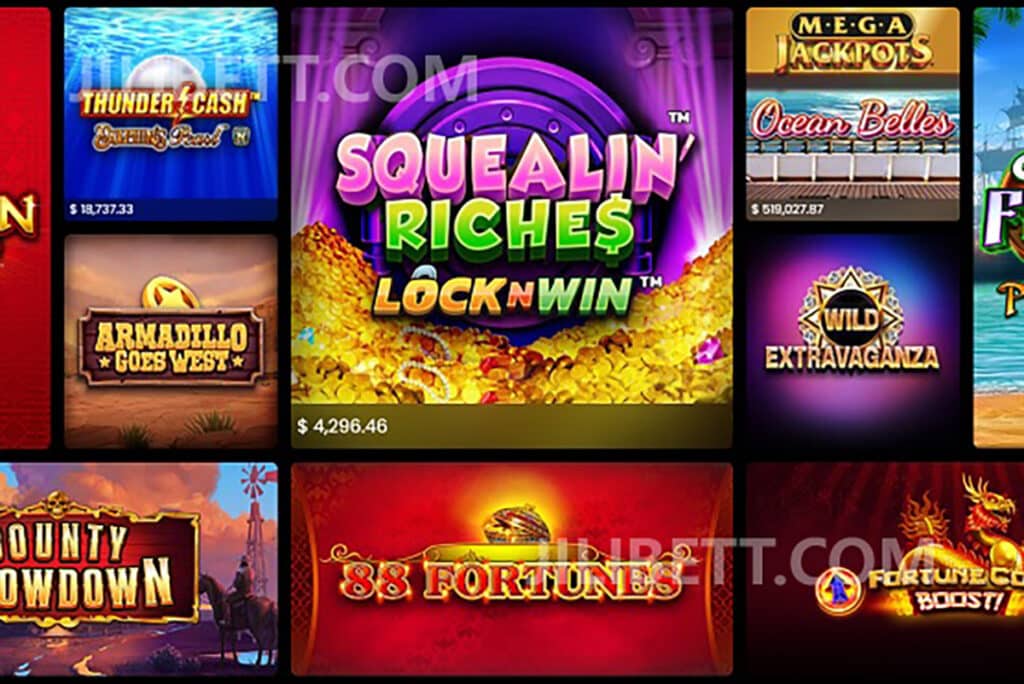1024x684 pixels.
Task: Launch the Fortune Coin Boost game
Action: point(885,569)
